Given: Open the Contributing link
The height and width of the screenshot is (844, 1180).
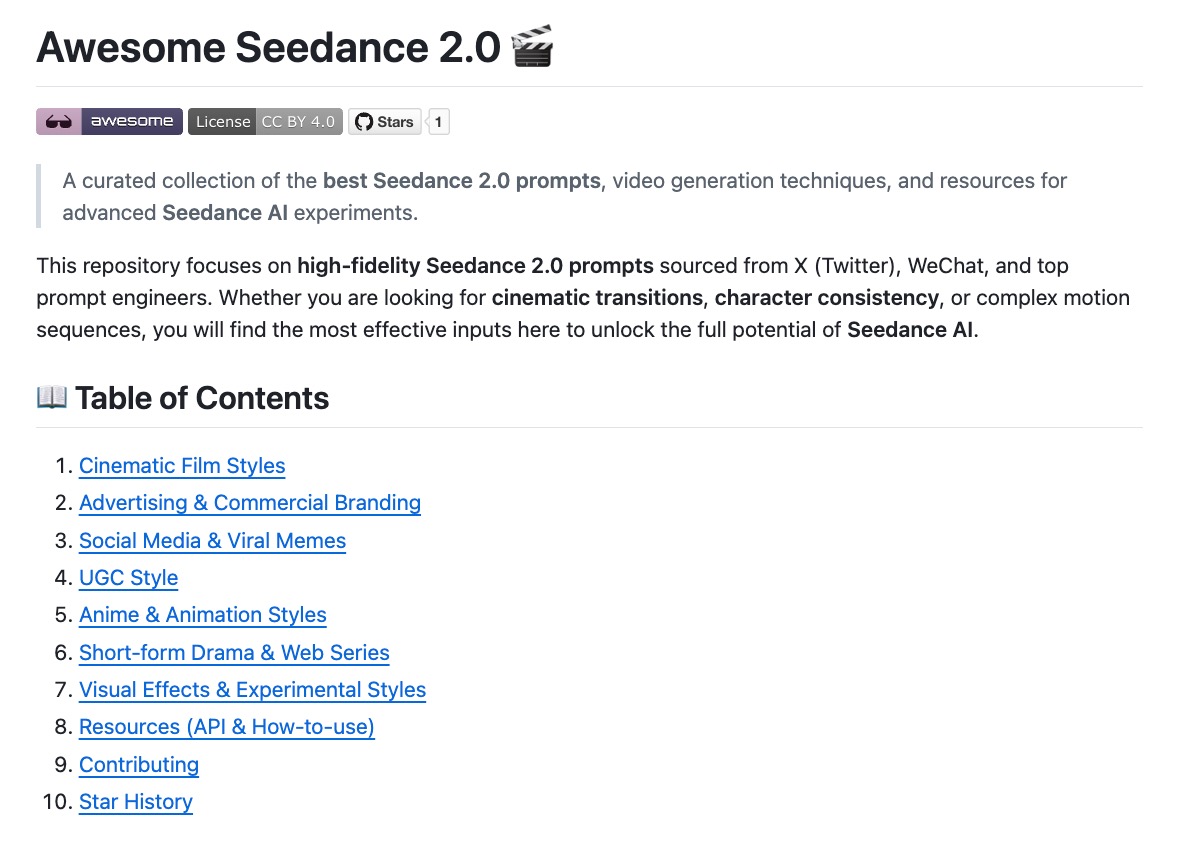Looking at the screenshot, I should point(139,765).
